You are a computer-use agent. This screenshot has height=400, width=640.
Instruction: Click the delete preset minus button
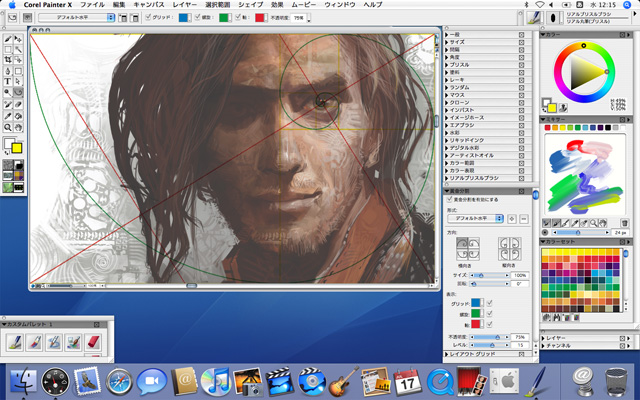point(524,219)
